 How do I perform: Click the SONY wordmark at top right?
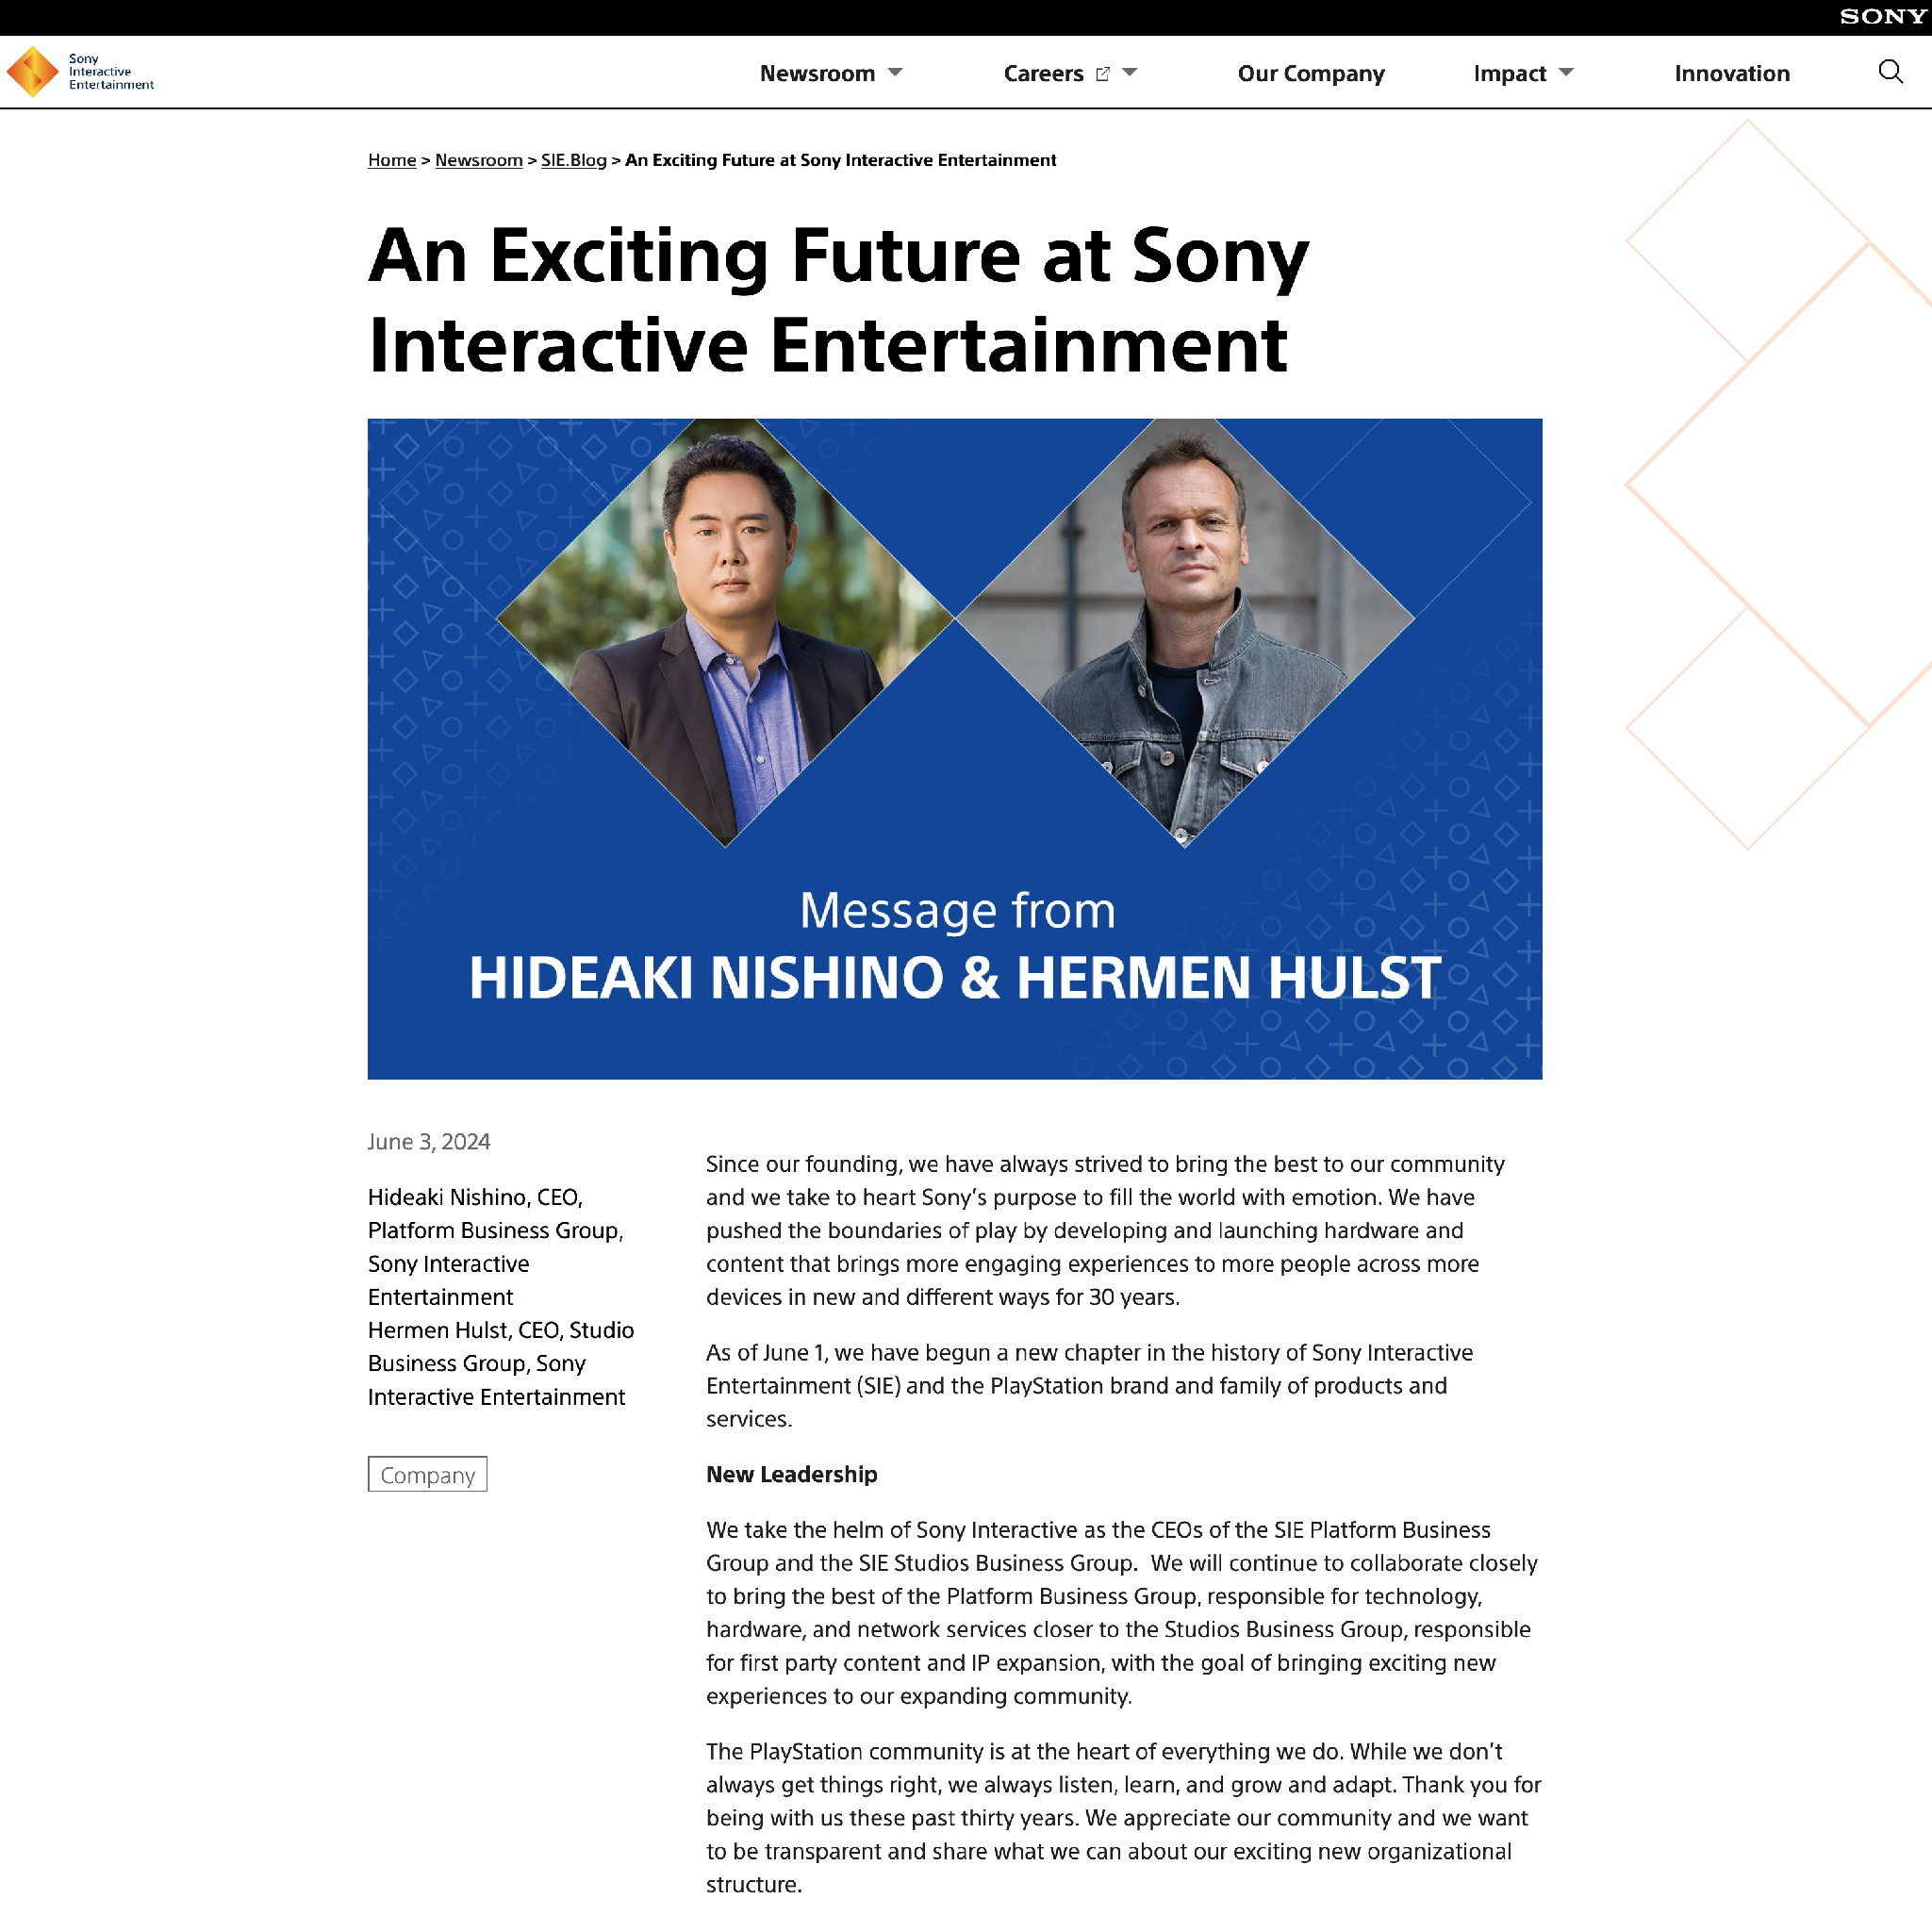pyautogui.click(x=1884, y=16)
